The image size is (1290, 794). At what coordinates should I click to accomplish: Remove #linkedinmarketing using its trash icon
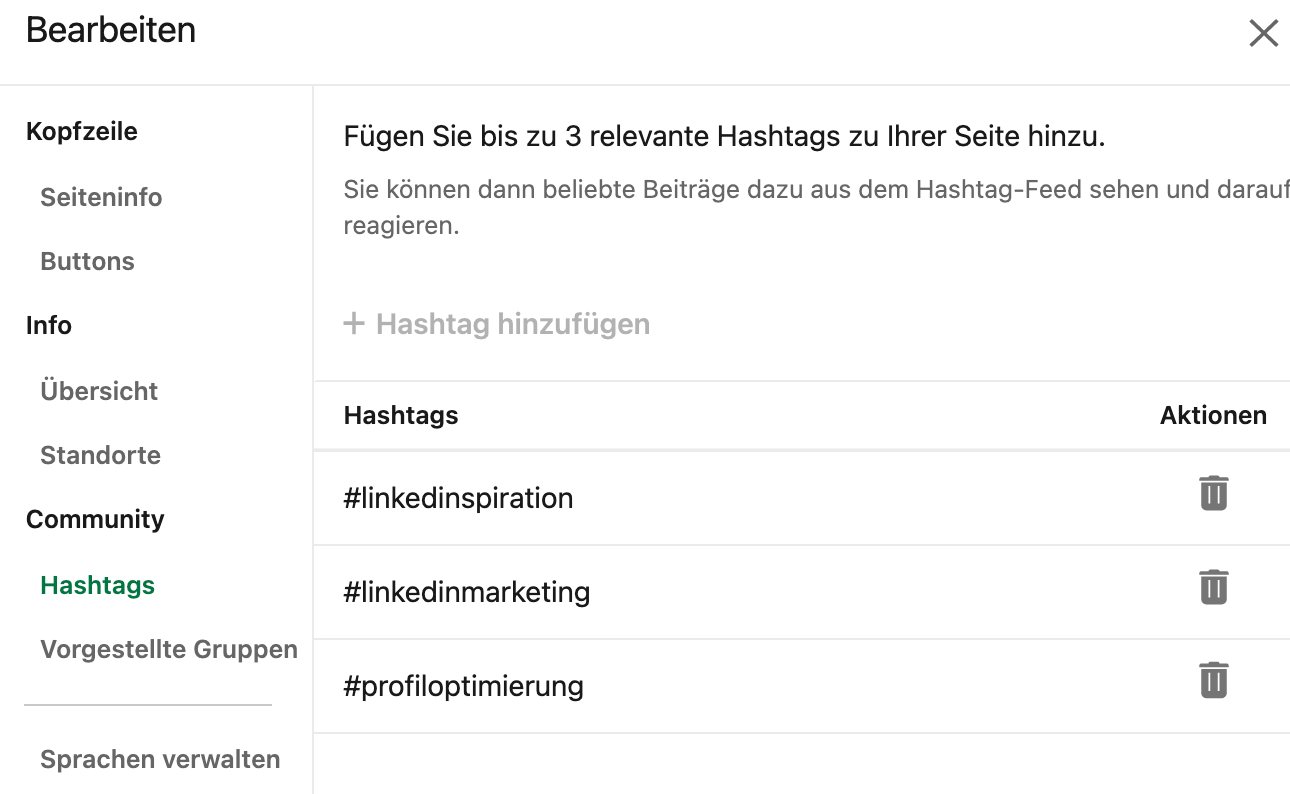1213,587
